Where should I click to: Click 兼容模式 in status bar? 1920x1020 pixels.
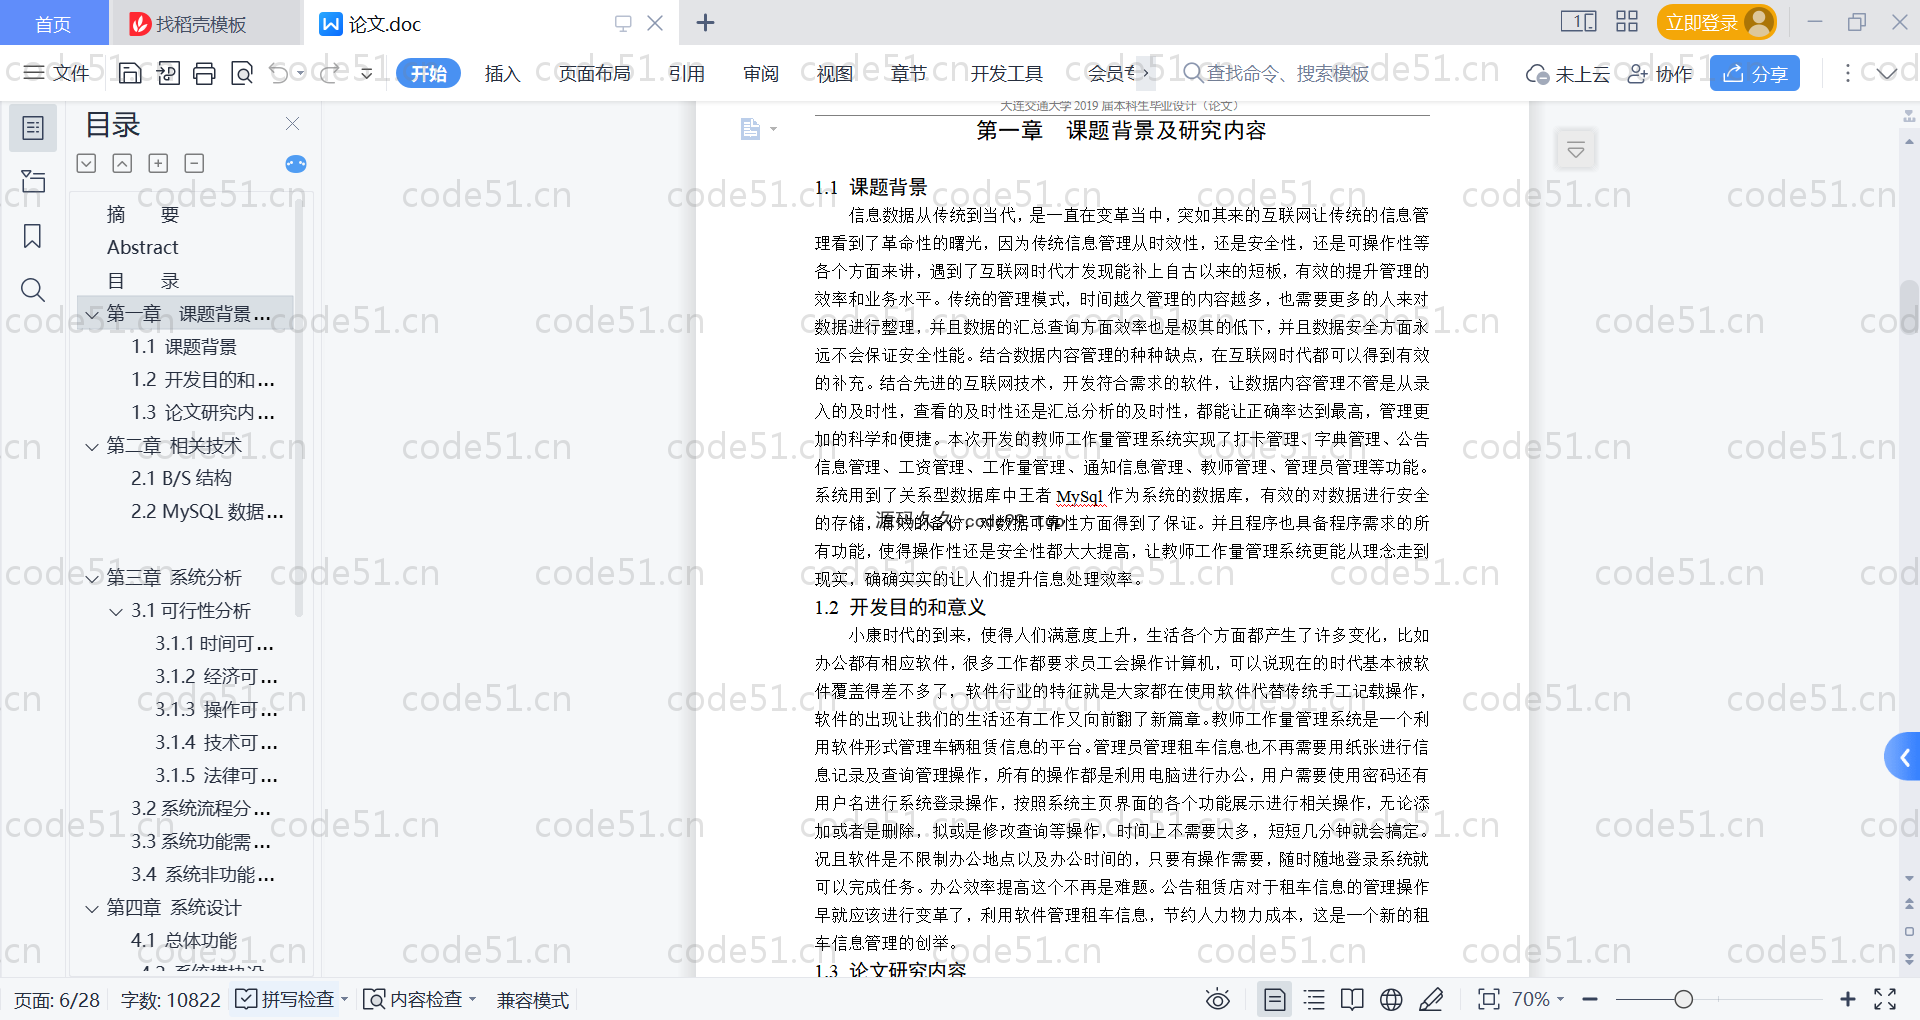coord(533,1000)
